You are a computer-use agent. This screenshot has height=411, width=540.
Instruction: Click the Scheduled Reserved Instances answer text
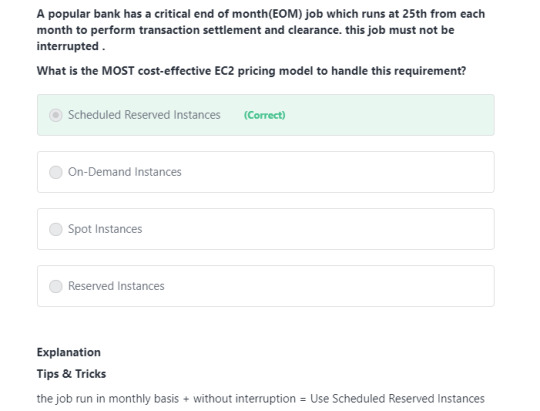144,115
